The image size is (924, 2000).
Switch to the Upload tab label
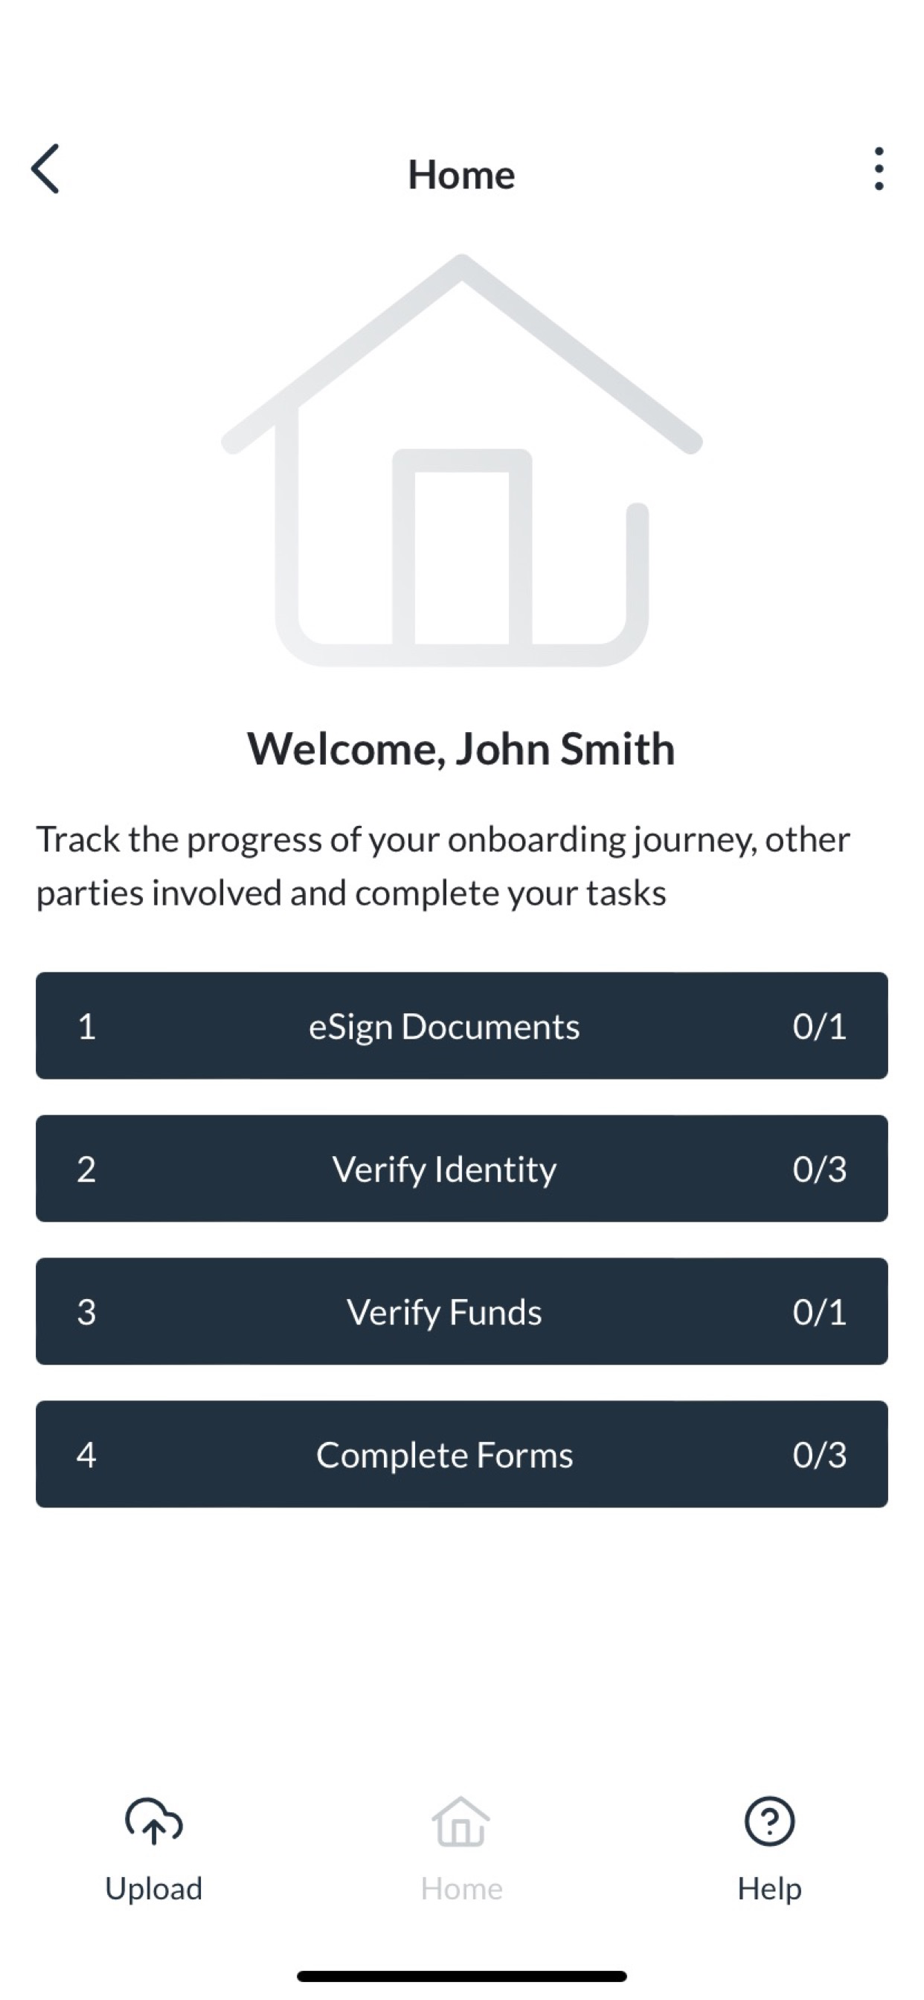[x=154, y=1888]
